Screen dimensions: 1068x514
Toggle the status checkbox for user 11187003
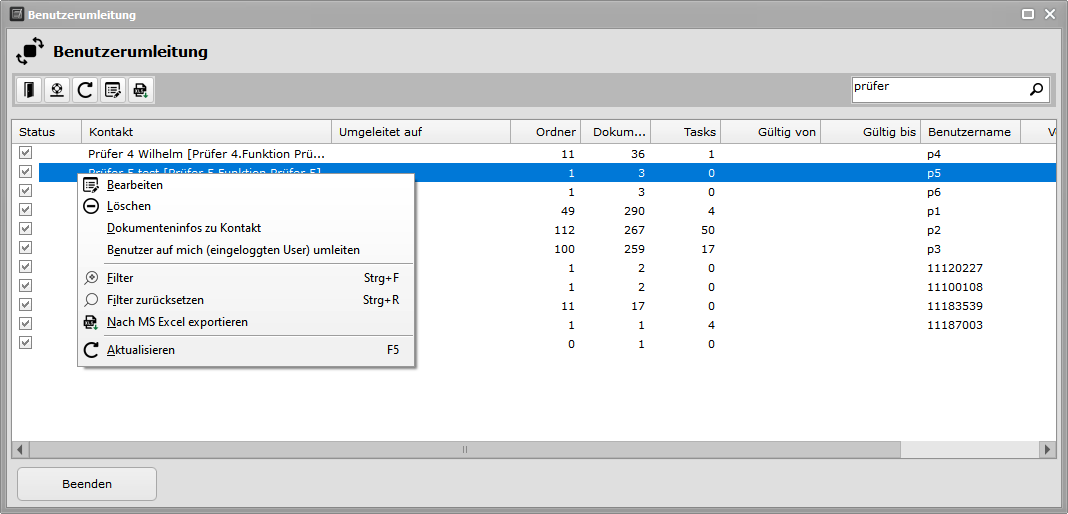pyautogui.click(x=26, y=323)
